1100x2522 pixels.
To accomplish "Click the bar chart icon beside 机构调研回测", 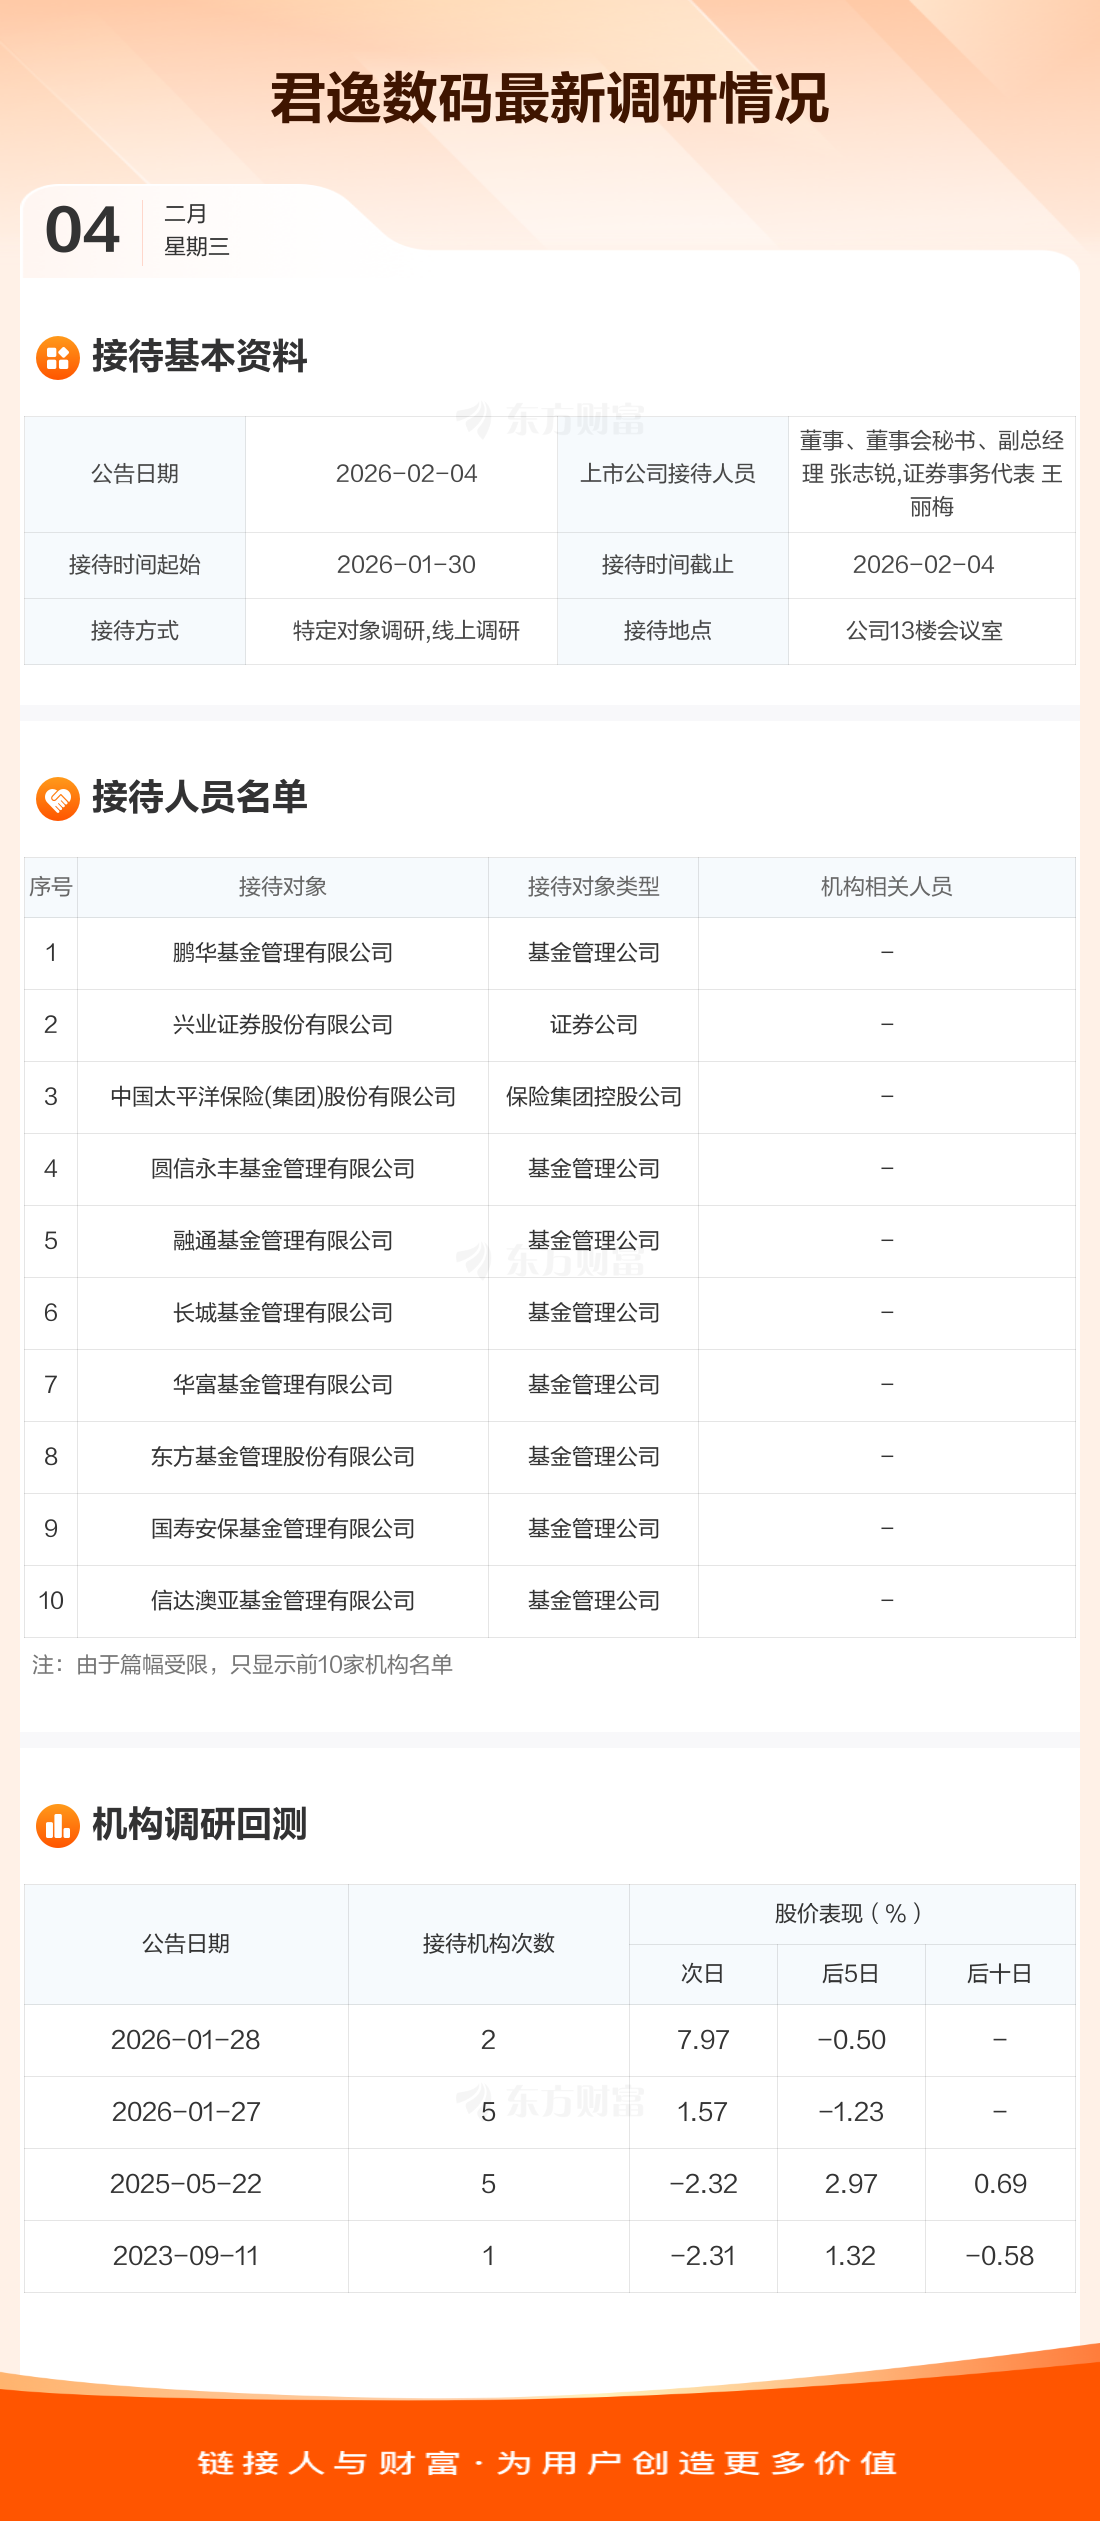I will coord(58,1826).
